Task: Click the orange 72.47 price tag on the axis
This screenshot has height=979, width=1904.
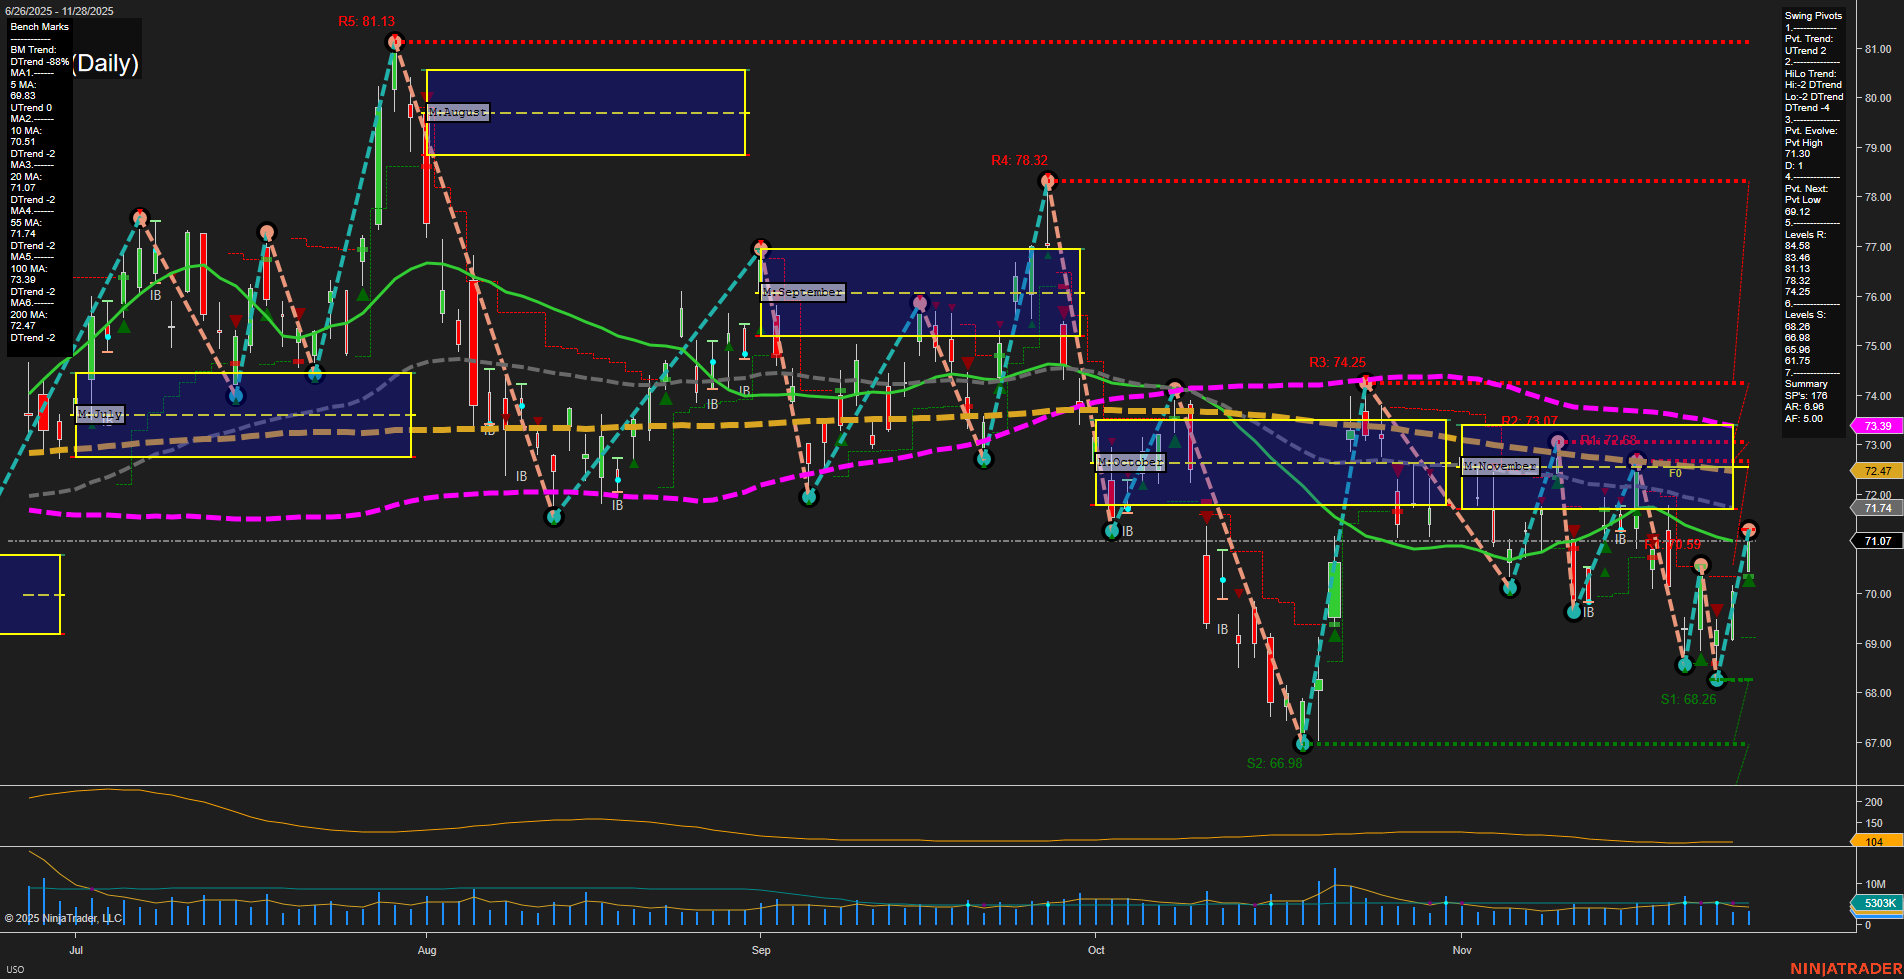Action: (1877, 470)
